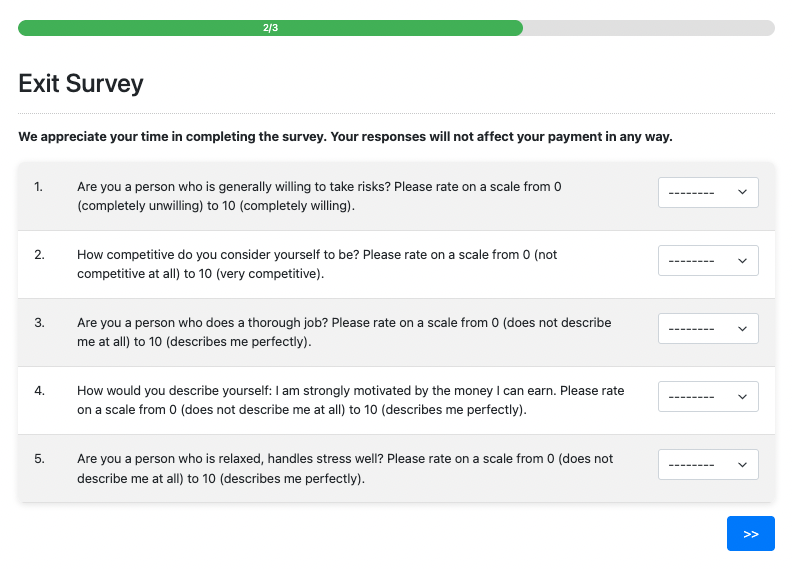Click question number 1 label
The image size is (792, 569).
[x=39, y=187]
